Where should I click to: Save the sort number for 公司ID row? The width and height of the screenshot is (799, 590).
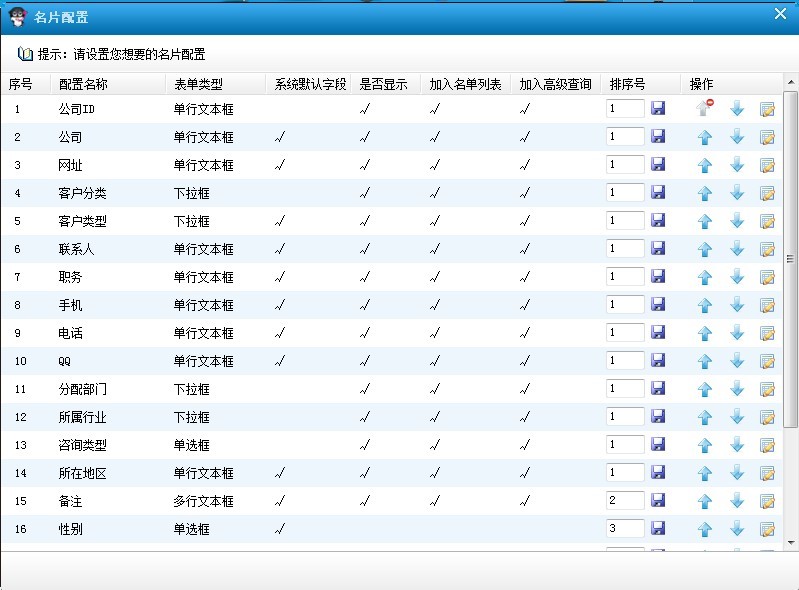(658, 108)
